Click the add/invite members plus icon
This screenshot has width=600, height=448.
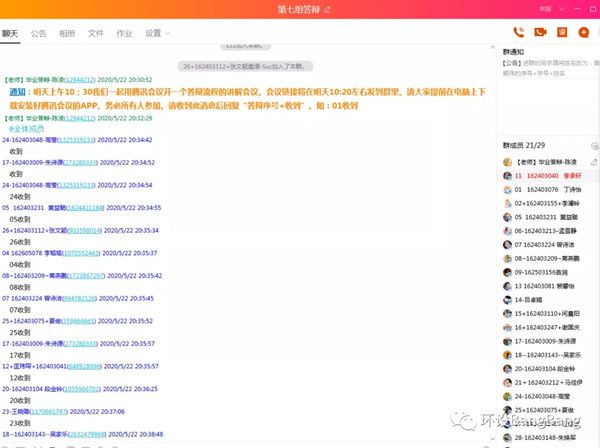tap(583, 33)
